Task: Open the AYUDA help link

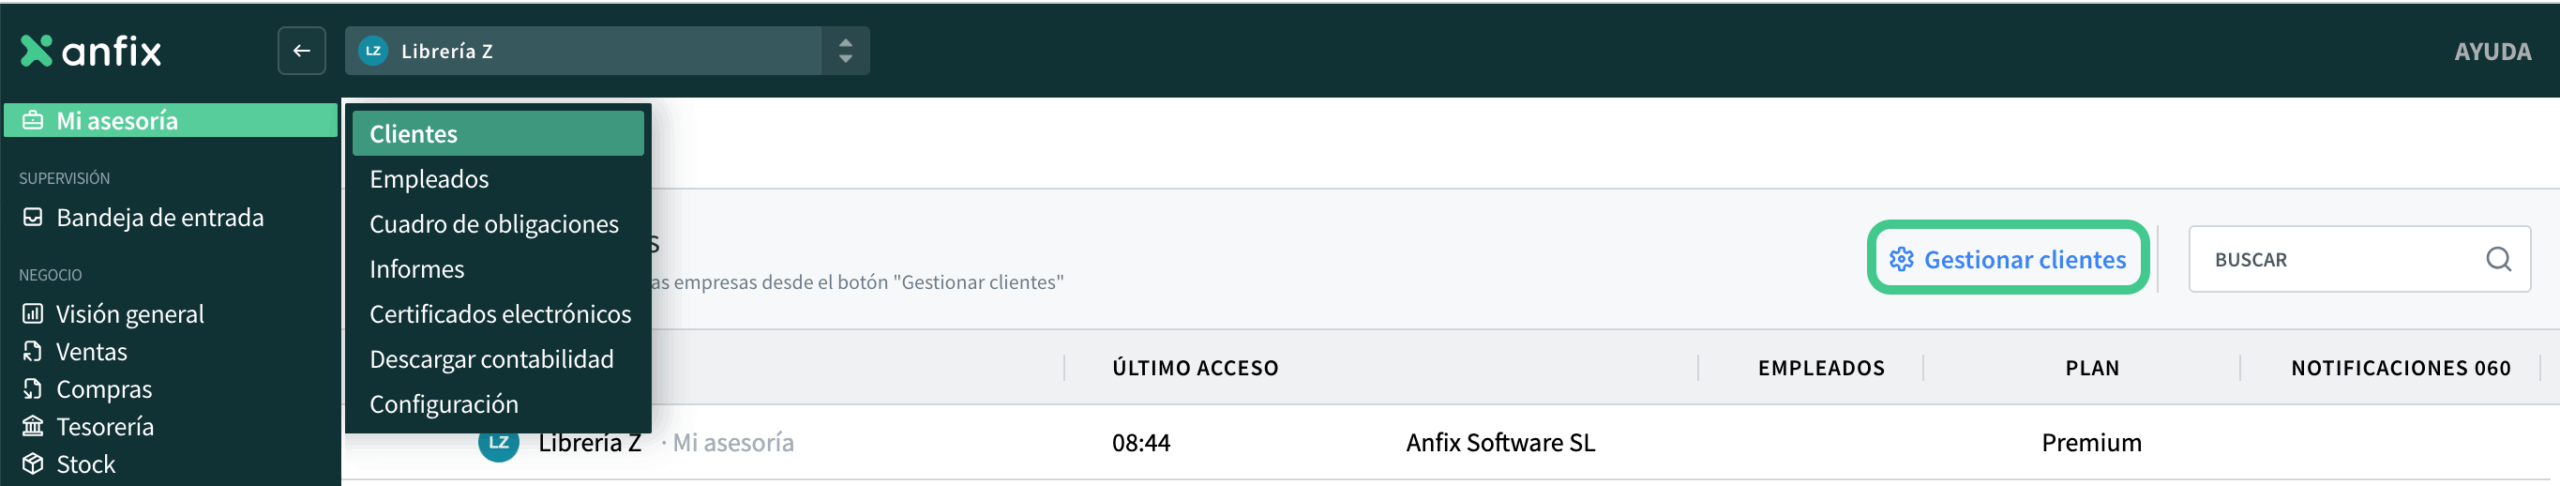Action: [x=2492, y=52]
